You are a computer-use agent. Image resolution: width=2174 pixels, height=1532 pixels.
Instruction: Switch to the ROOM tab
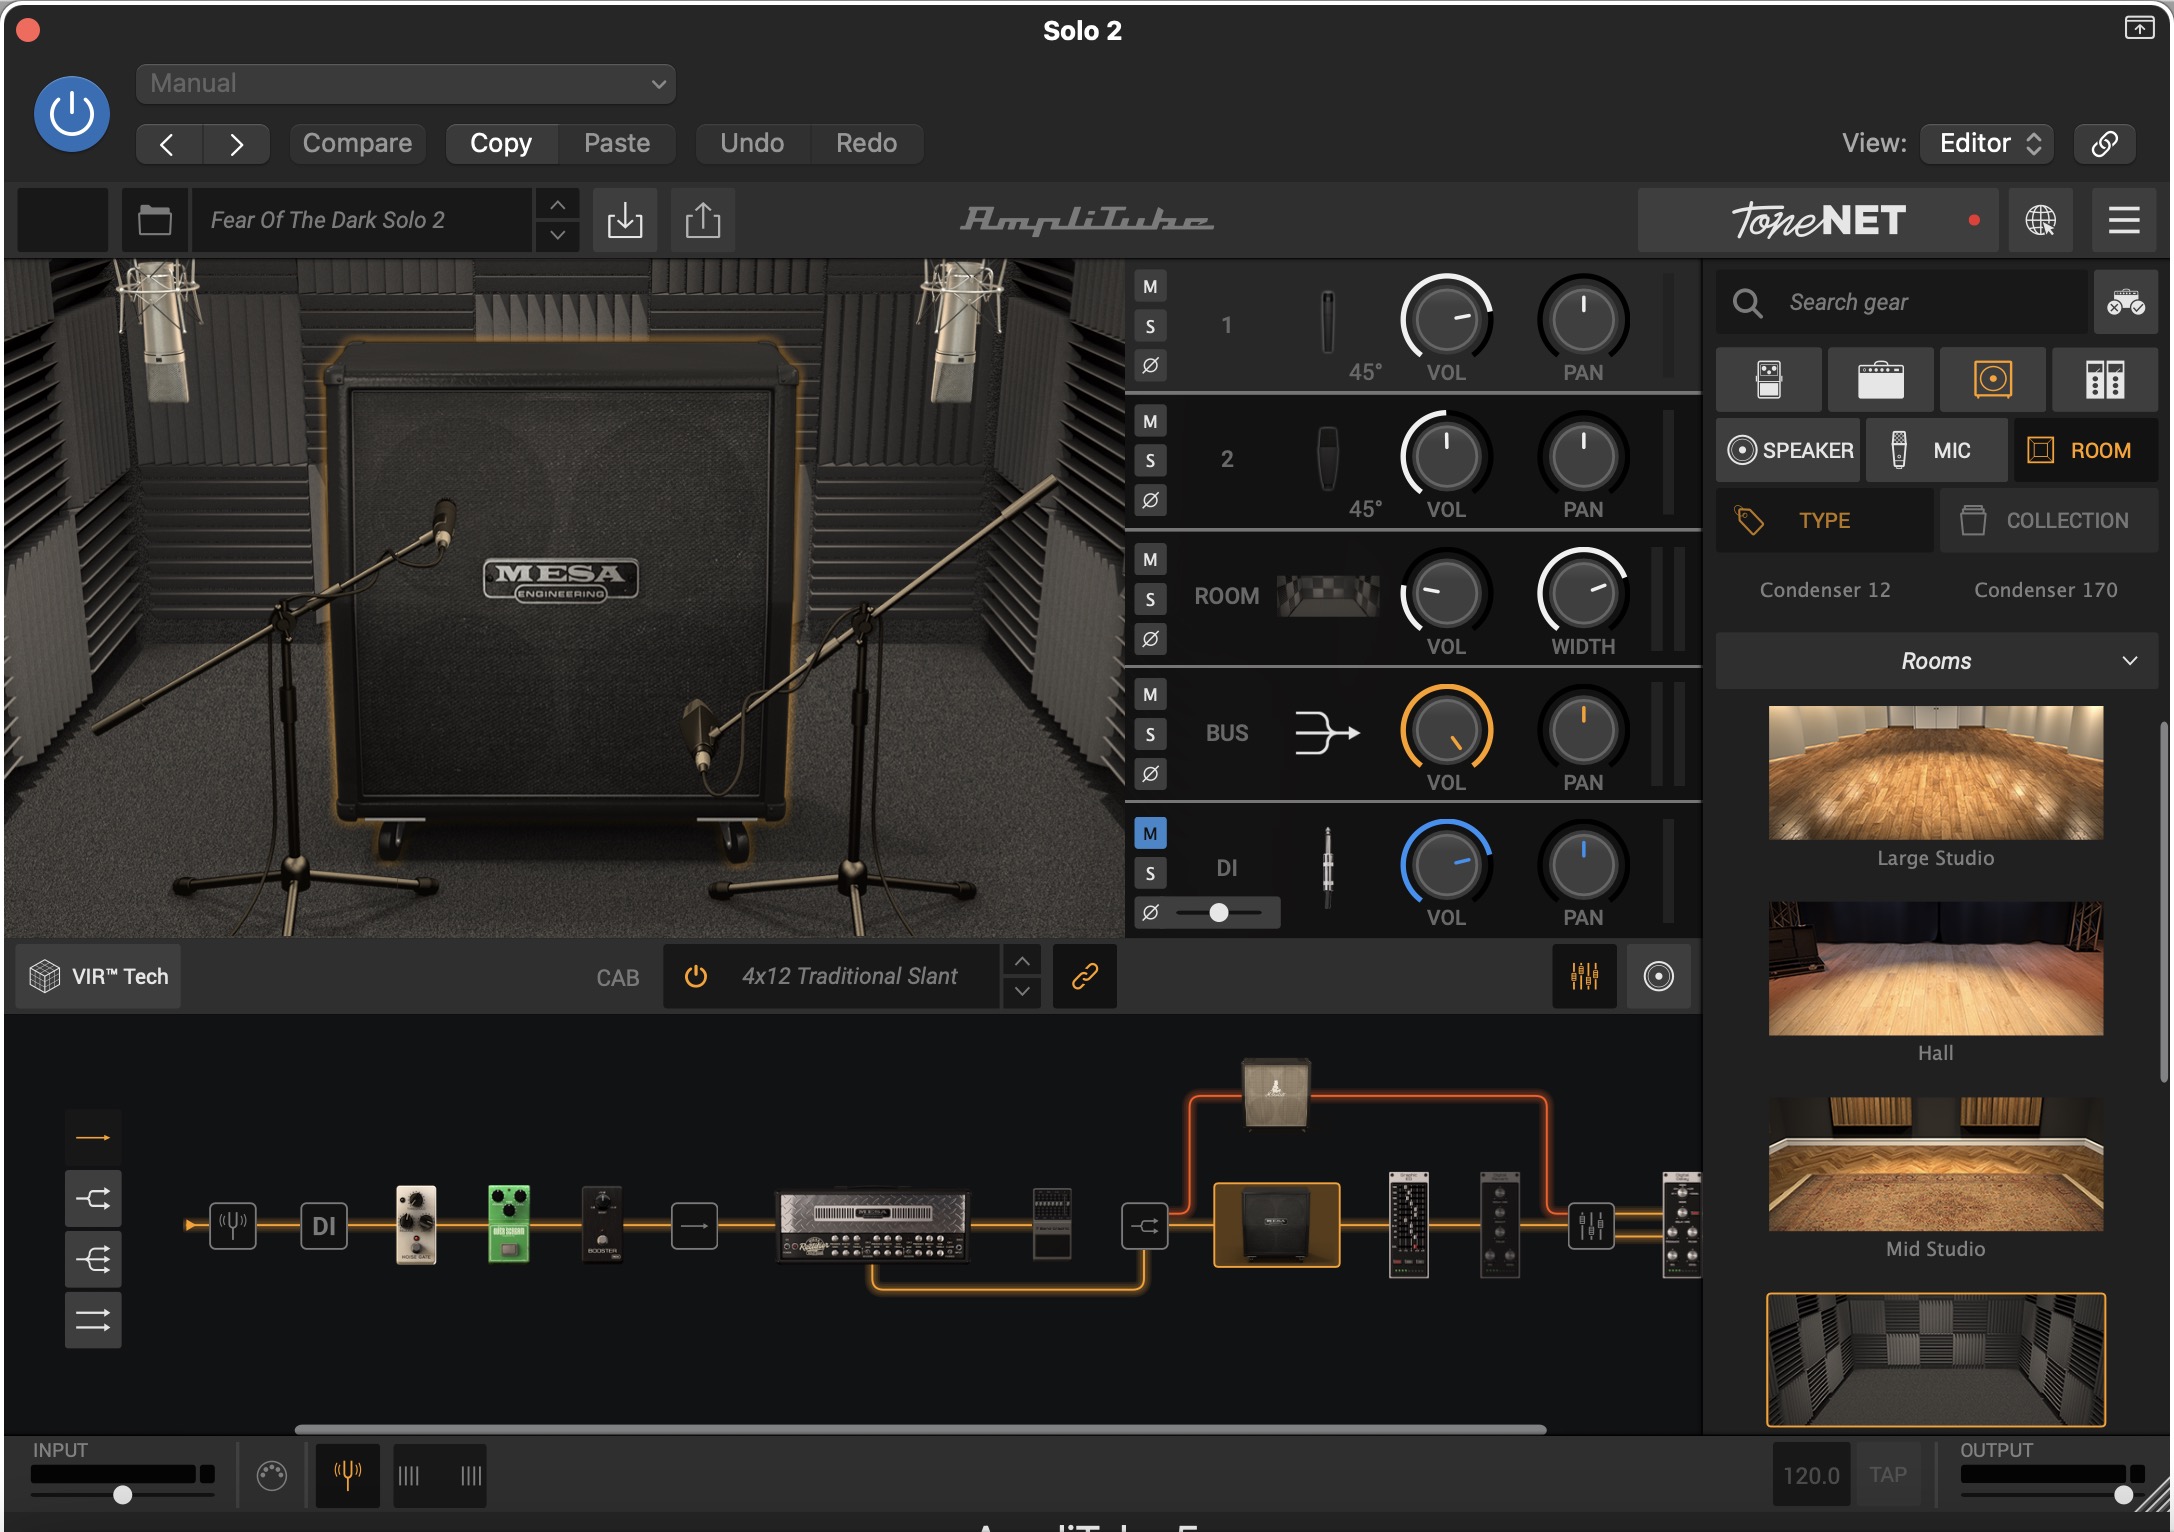(x=2086, y=451)
